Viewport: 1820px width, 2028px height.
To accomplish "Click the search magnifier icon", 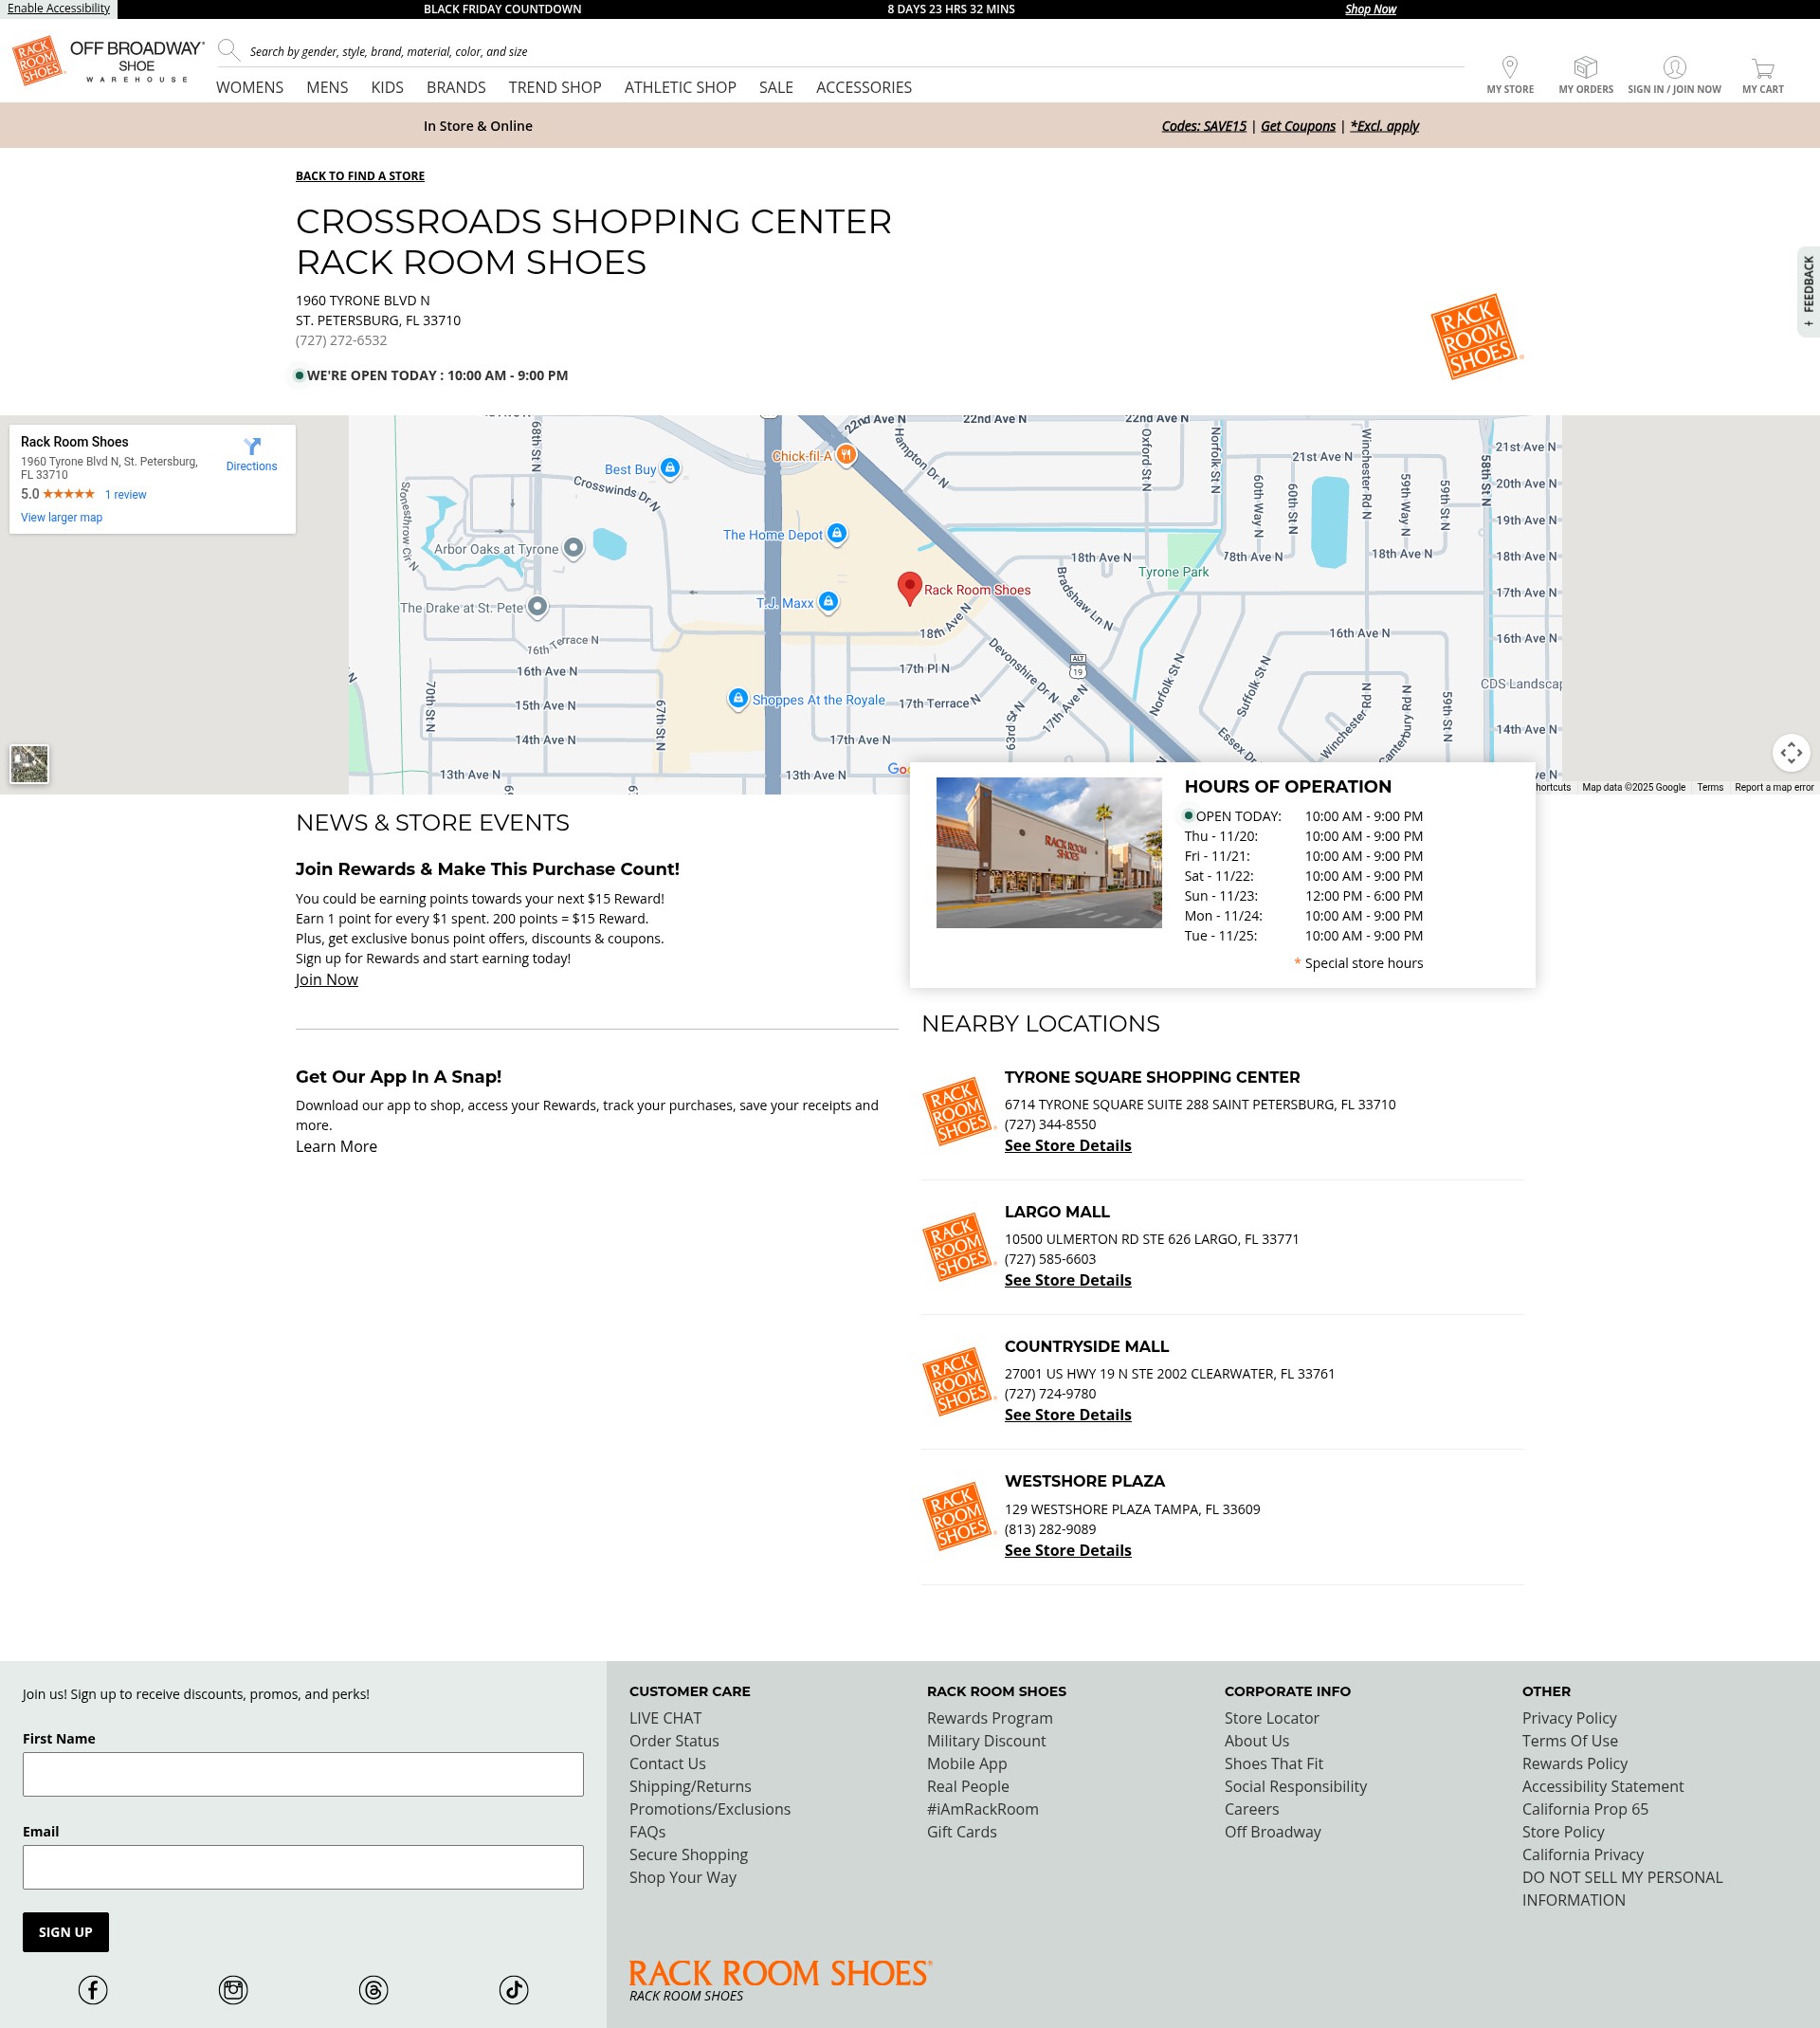I will coord(229,50).
